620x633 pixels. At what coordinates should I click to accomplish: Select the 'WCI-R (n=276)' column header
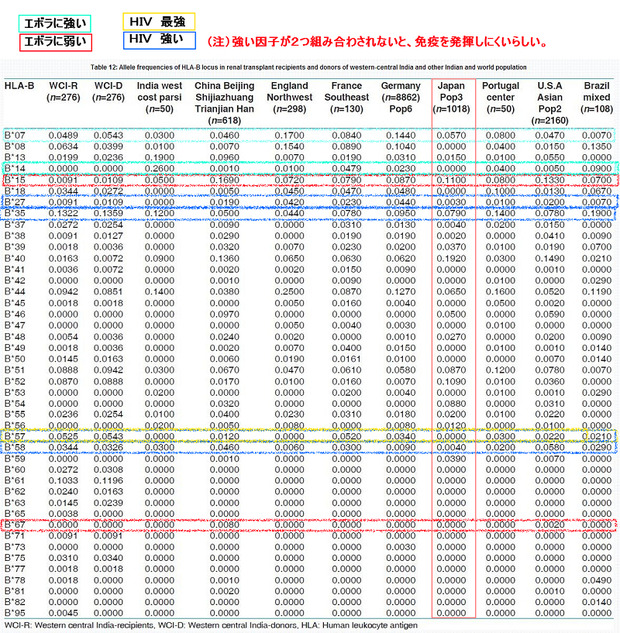[x=63, y=92]
